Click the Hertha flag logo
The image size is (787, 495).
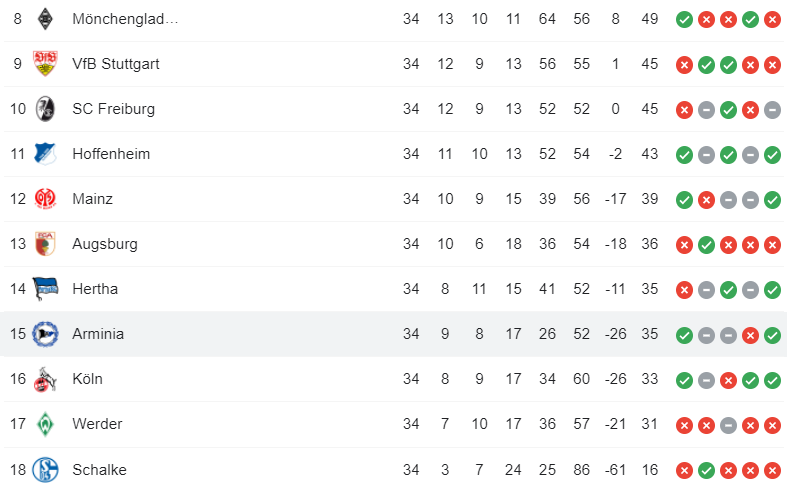click(x=45, y=289)
